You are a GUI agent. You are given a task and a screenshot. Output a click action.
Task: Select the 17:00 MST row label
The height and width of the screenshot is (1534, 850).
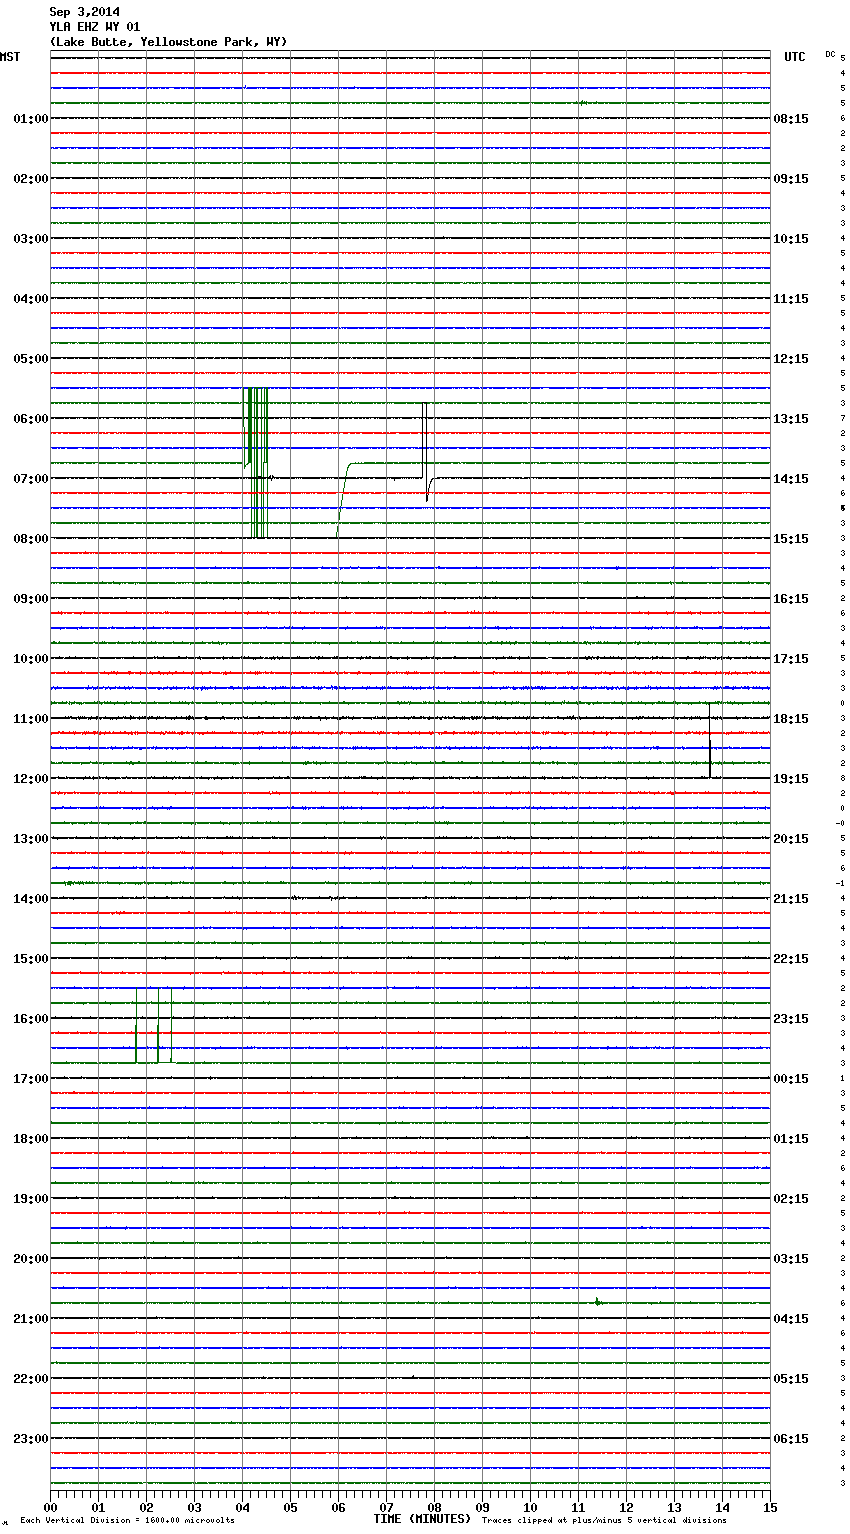pyautogui.click(x=31, y=1079)
